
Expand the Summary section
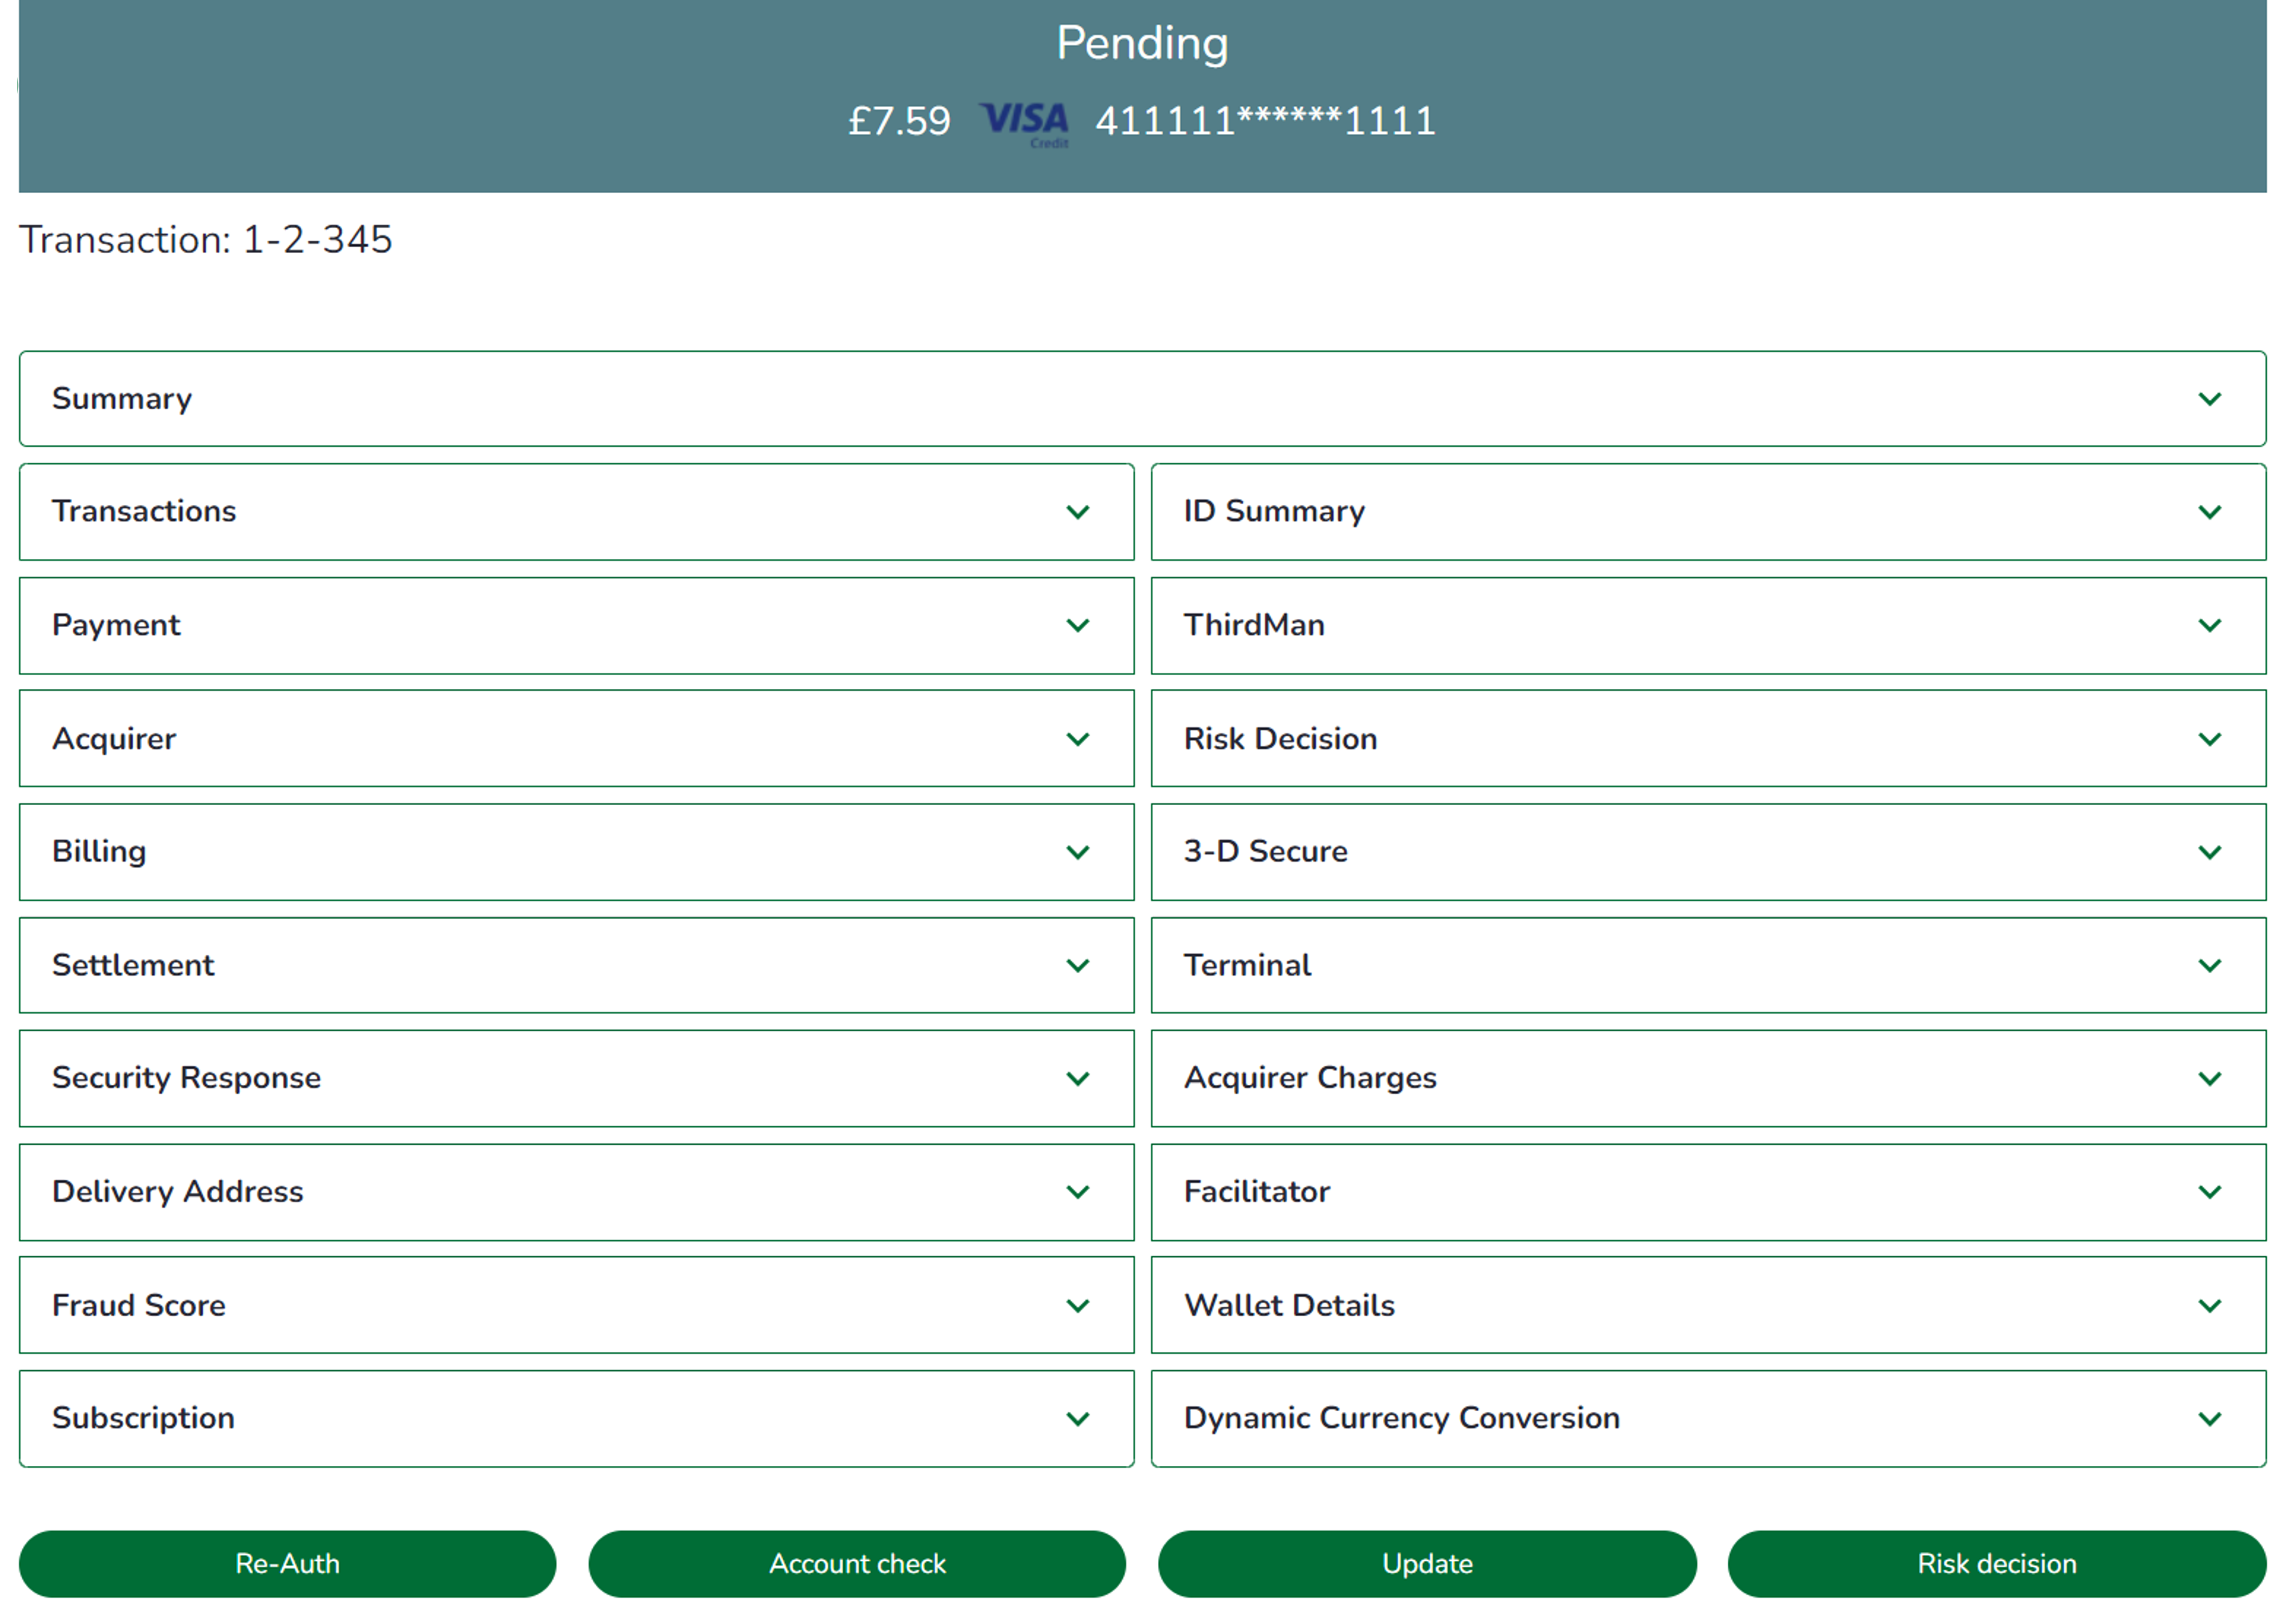click(1142, 398)
